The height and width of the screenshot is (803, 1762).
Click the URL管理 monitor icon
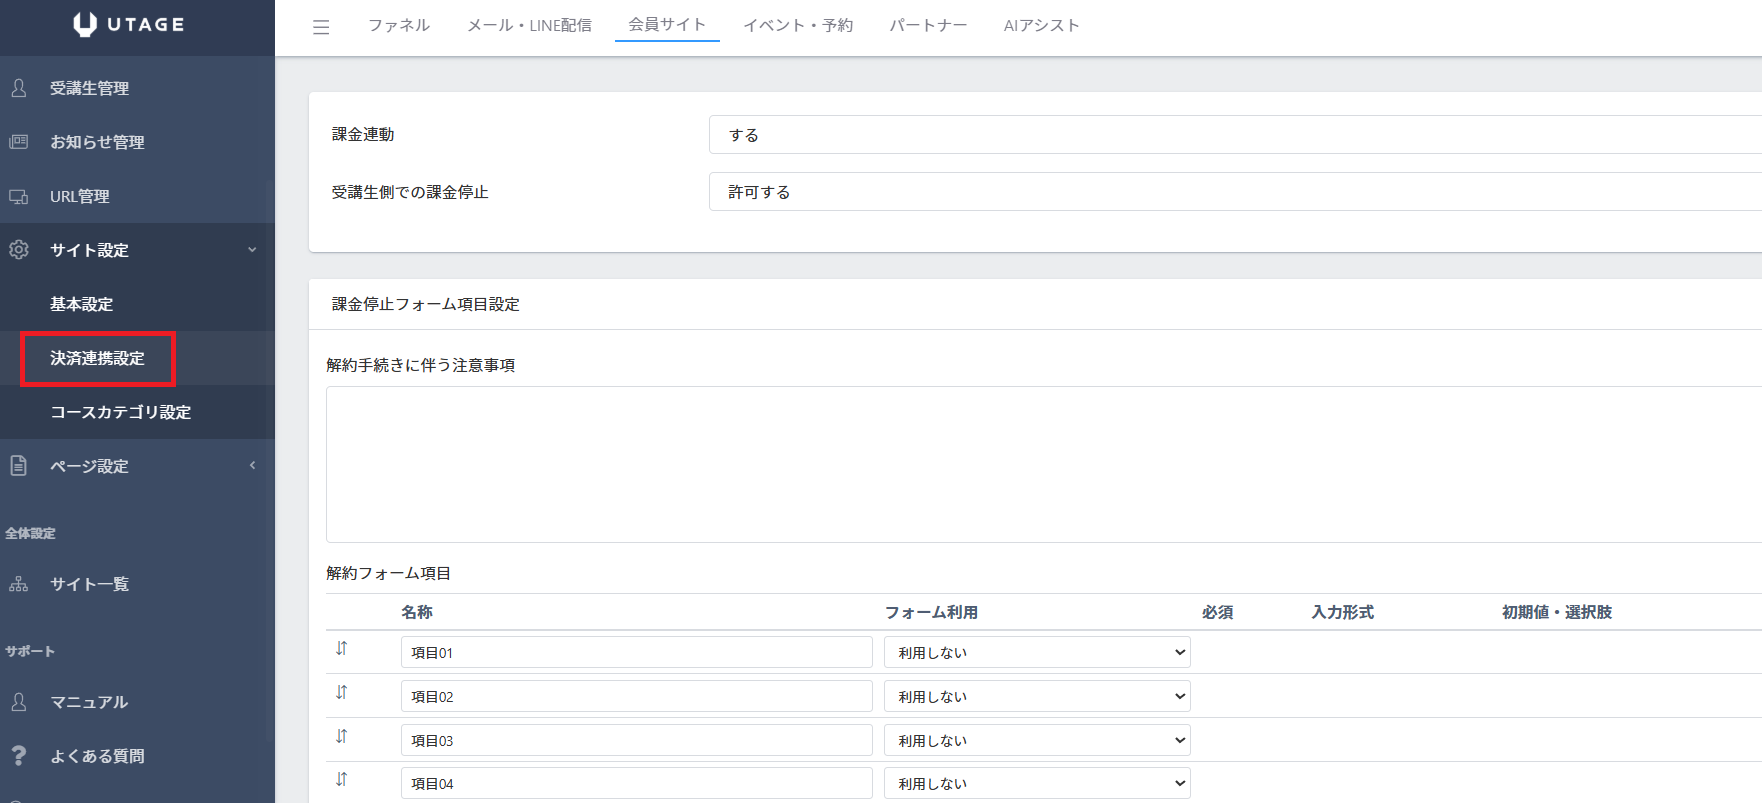click(x=19, y=196)
